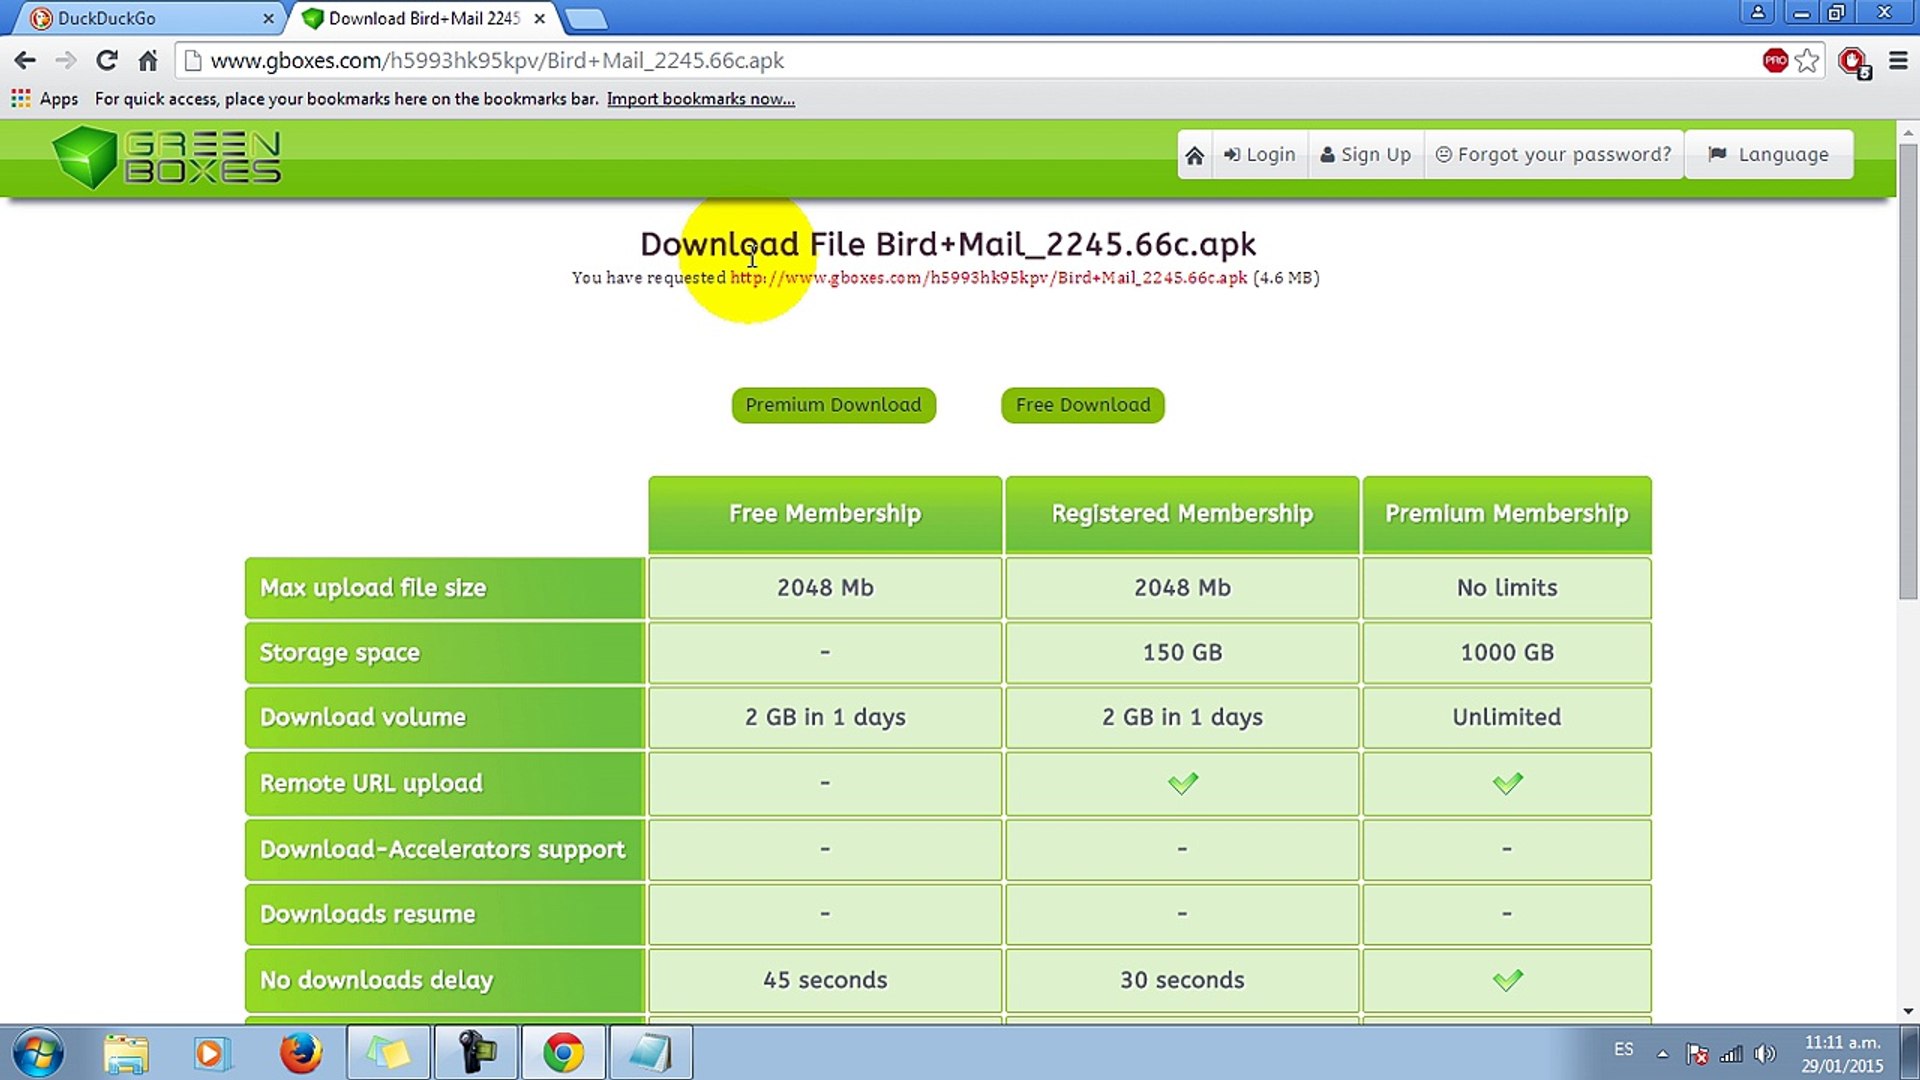Image resolution: width=1920 pixels, height=1080 pixels.
Task: Switch to the DuckDuckGo tab
Action: point(130,18)
